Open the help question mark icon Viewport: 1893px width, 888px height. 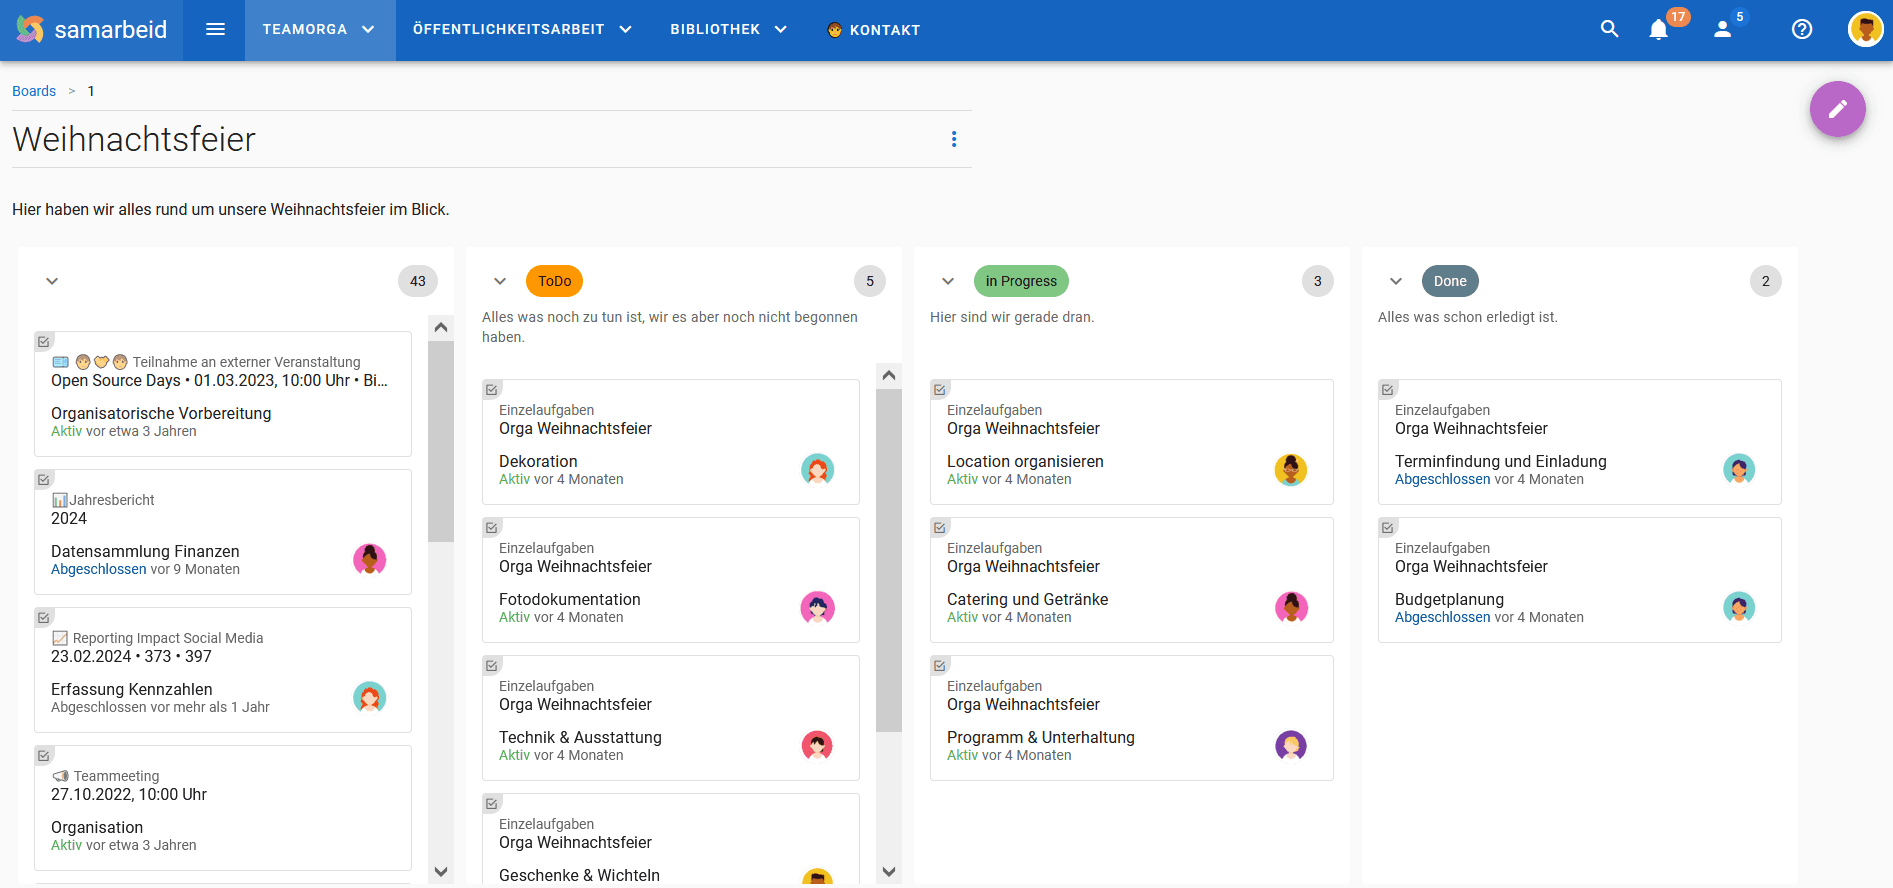pyautogui.click(x=1802, y=29)
